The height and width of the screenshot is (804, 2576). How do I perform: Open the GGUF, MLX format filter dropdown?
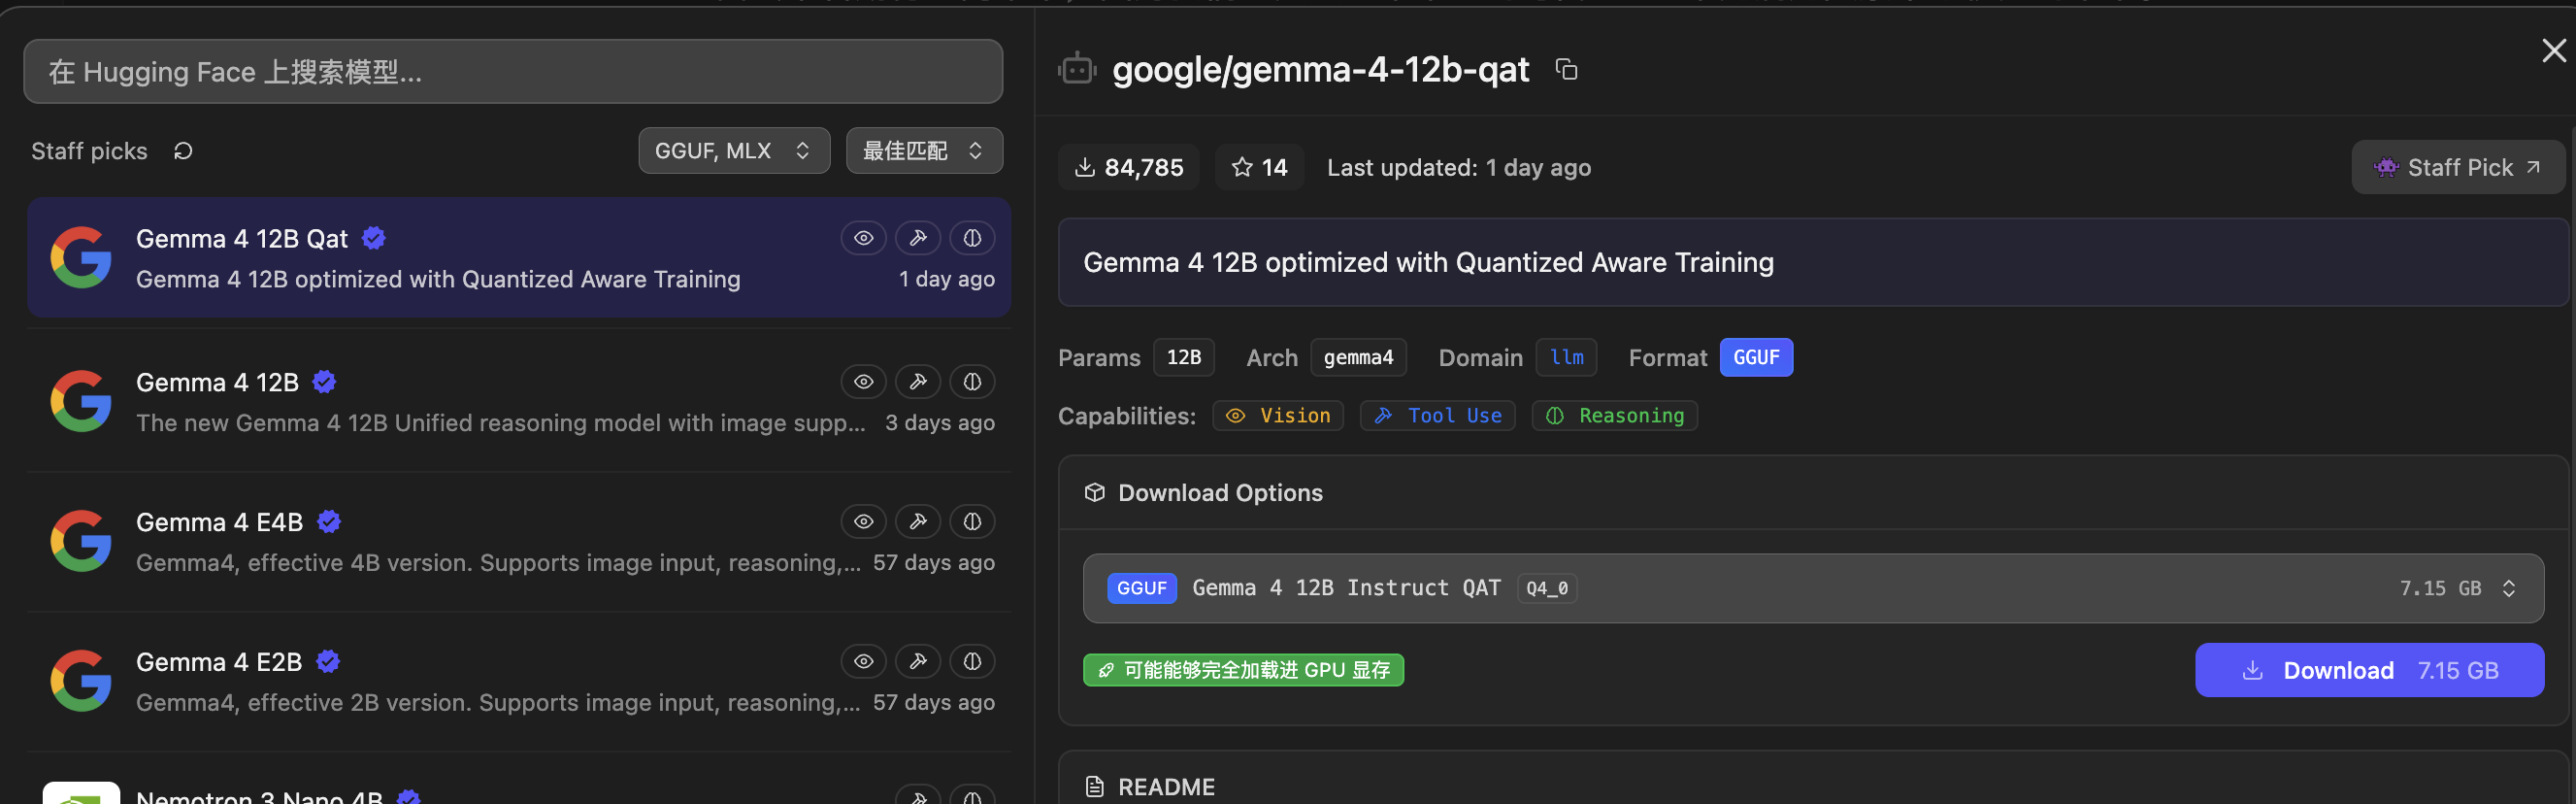point(734,151)
